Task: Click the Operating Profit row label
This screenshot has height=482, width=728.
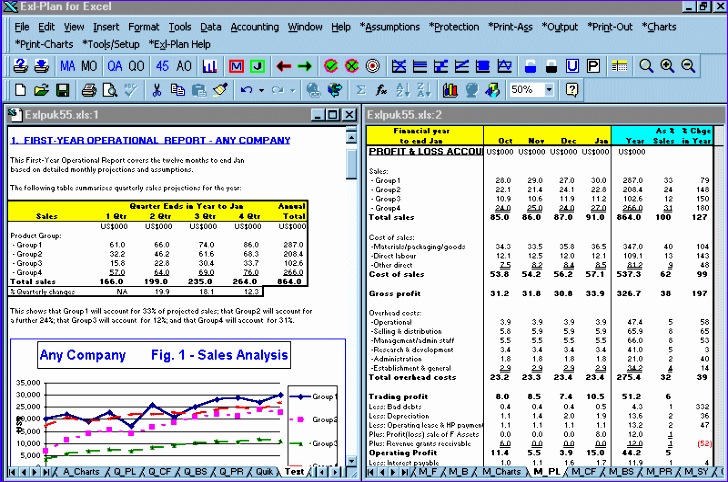Action: coord(403,453)
